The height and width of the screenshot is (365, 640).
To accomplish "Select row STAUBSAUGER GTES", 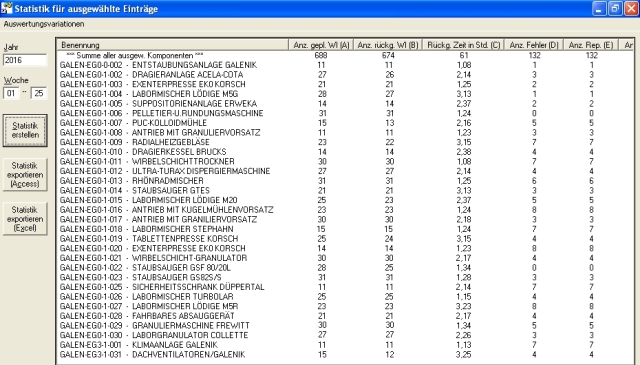I will pos(344,191).
